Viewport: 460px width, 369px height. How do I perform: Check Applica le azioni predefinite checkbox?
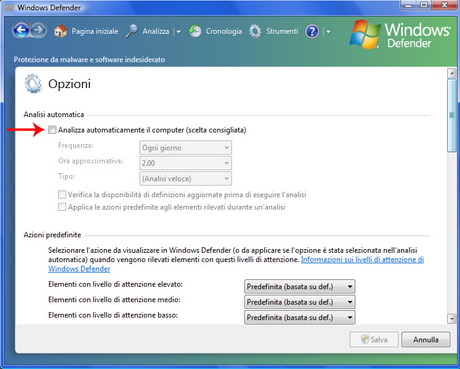[62, 207]
